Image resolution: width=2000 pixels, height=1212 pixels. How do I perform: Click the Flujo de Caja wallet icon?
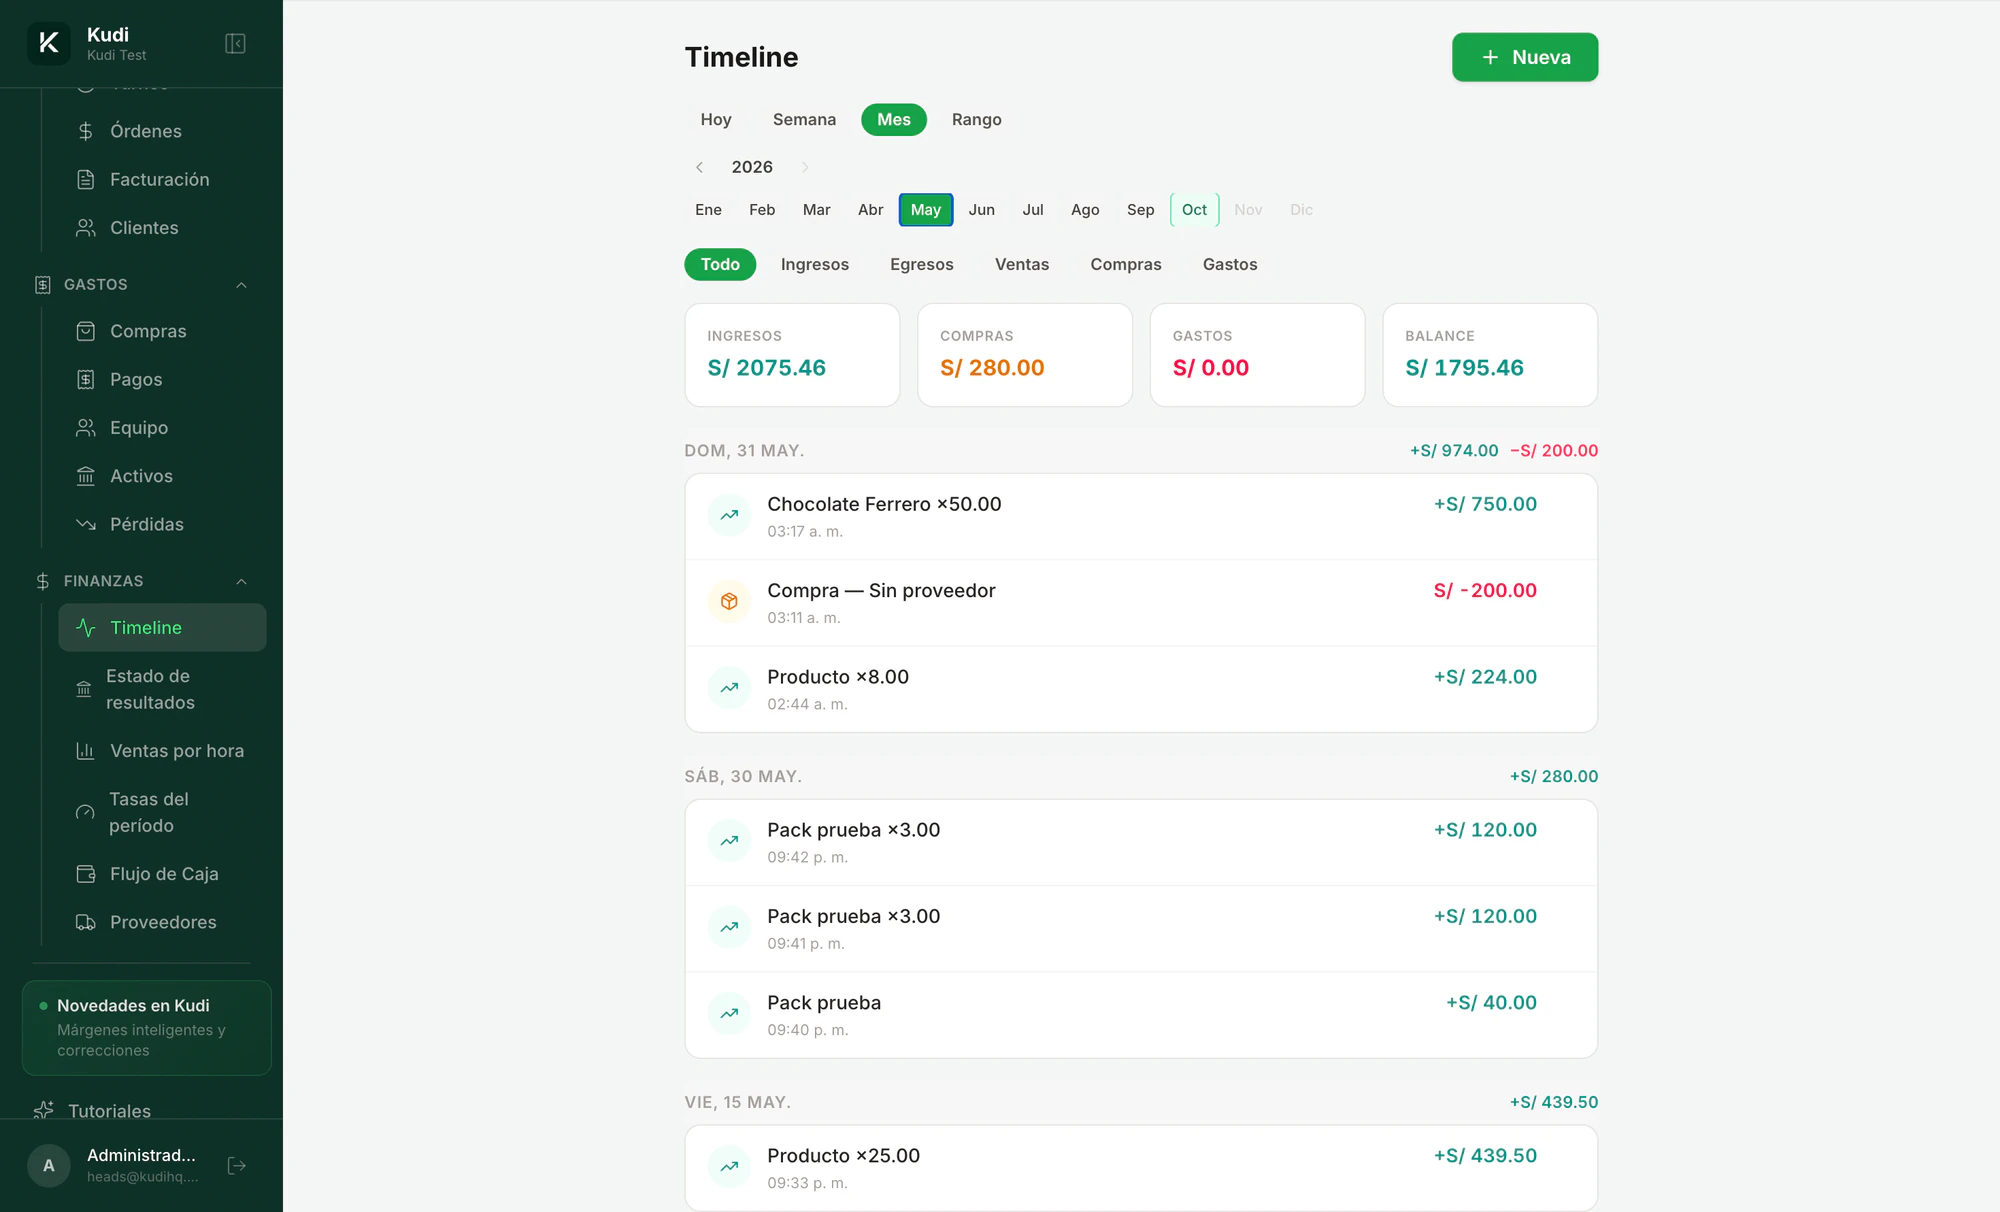point(86,874)
